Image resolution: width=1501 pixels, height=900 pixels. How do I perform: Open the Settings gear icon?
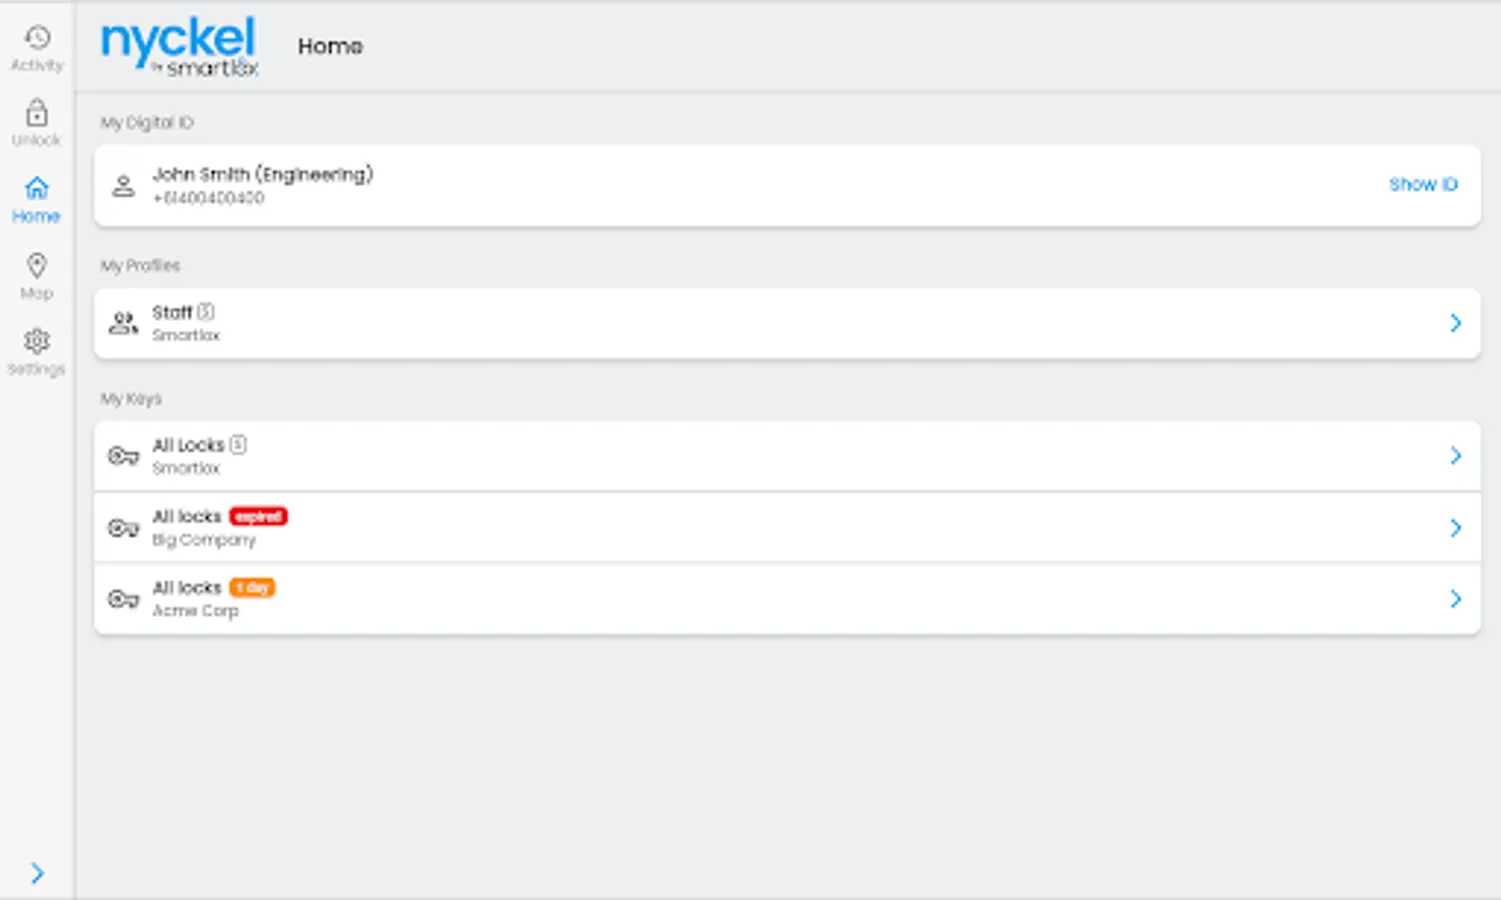(x=37, y=342)
